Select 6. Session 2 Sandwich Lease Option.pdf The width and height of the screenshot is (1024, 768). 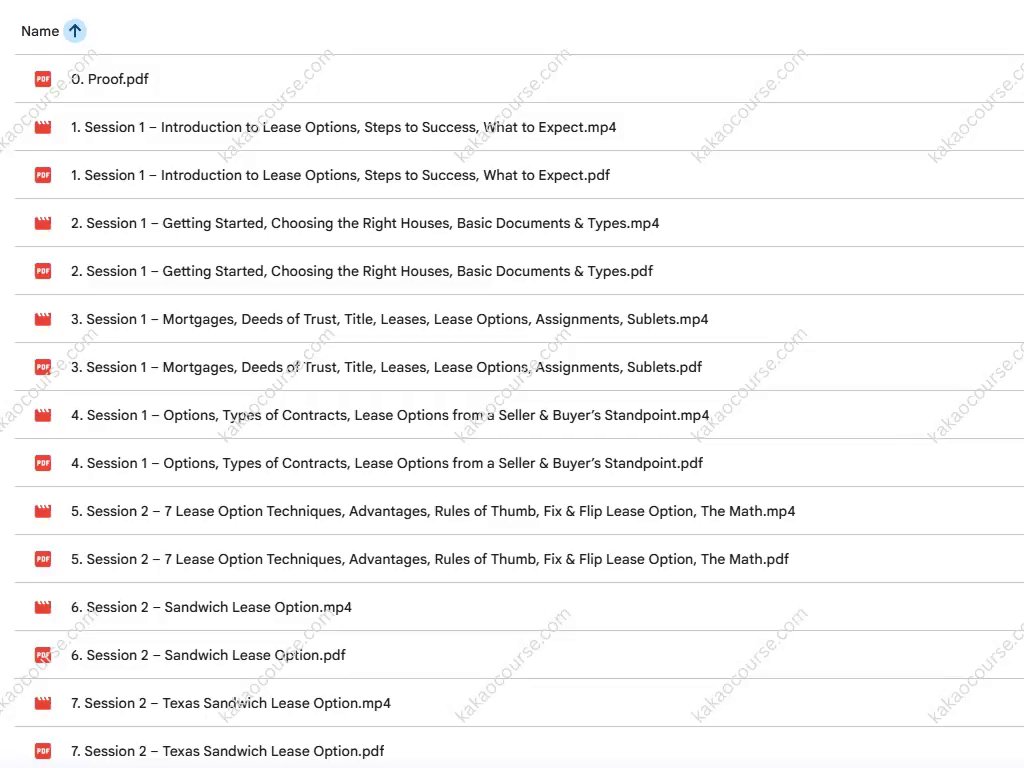coord(208,655)
